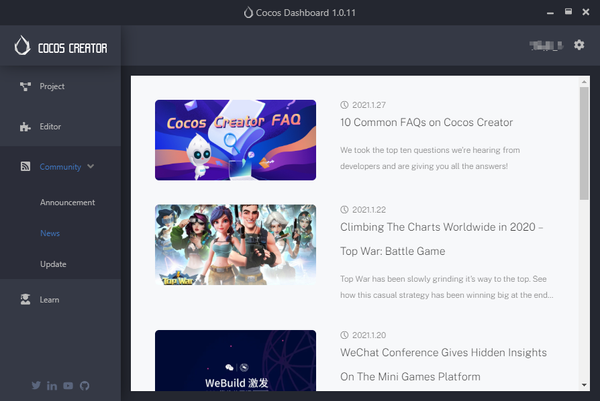Viewport: 600px width, 401px height.
Task: Click clock icon beside date 2021.1.20
Action: [344, 335]
